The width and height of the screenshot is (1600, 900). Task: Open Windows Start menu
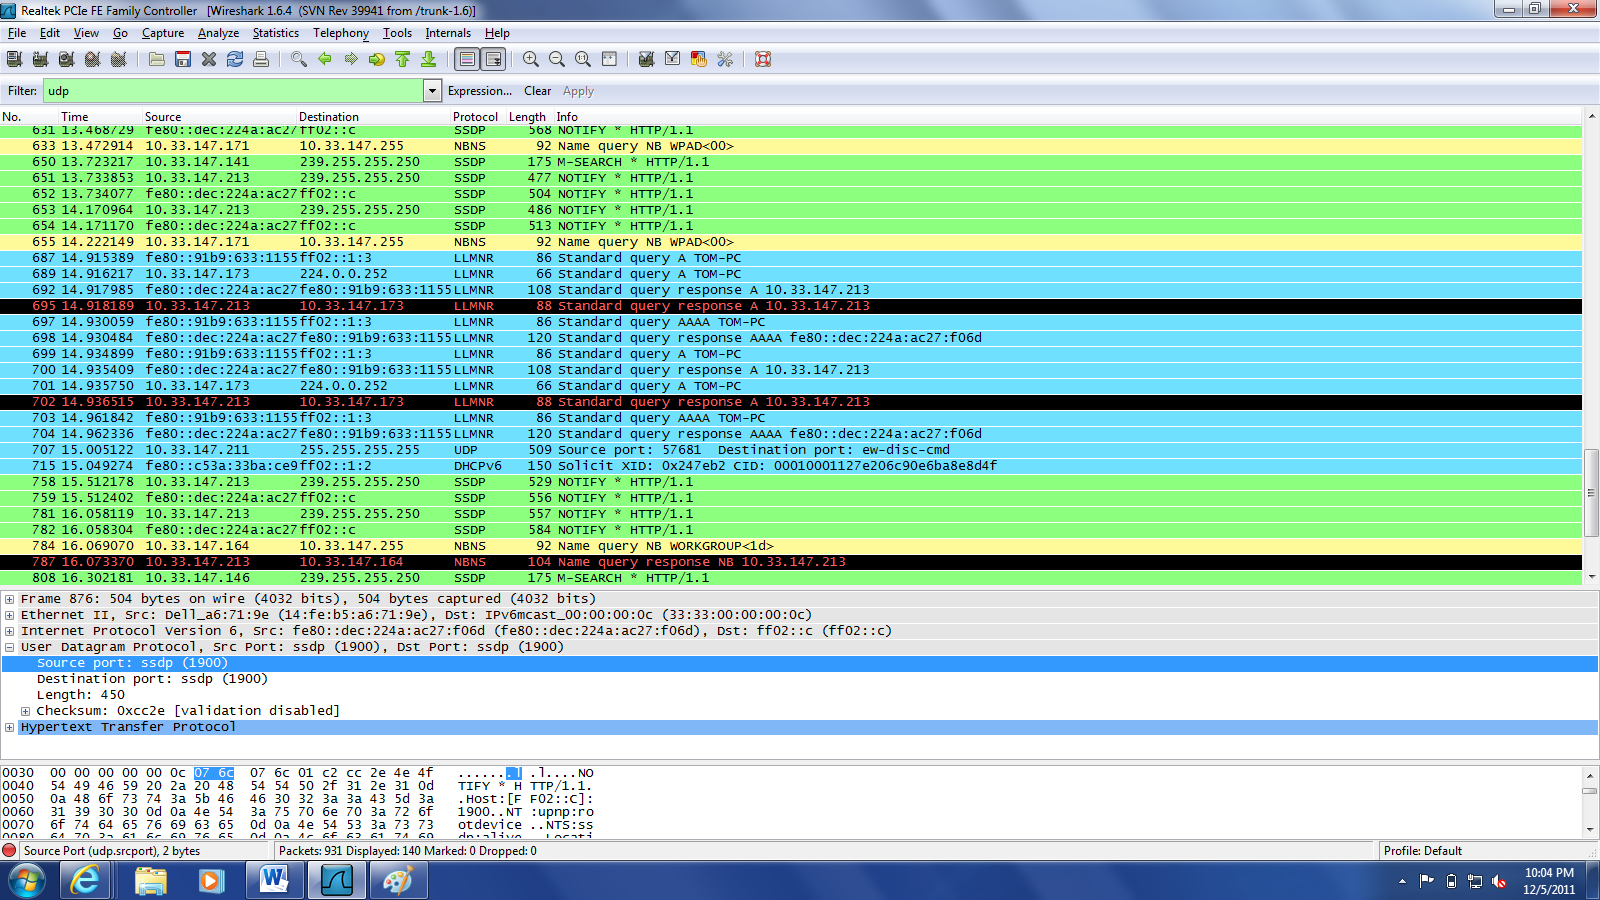[x=27, y=881]
